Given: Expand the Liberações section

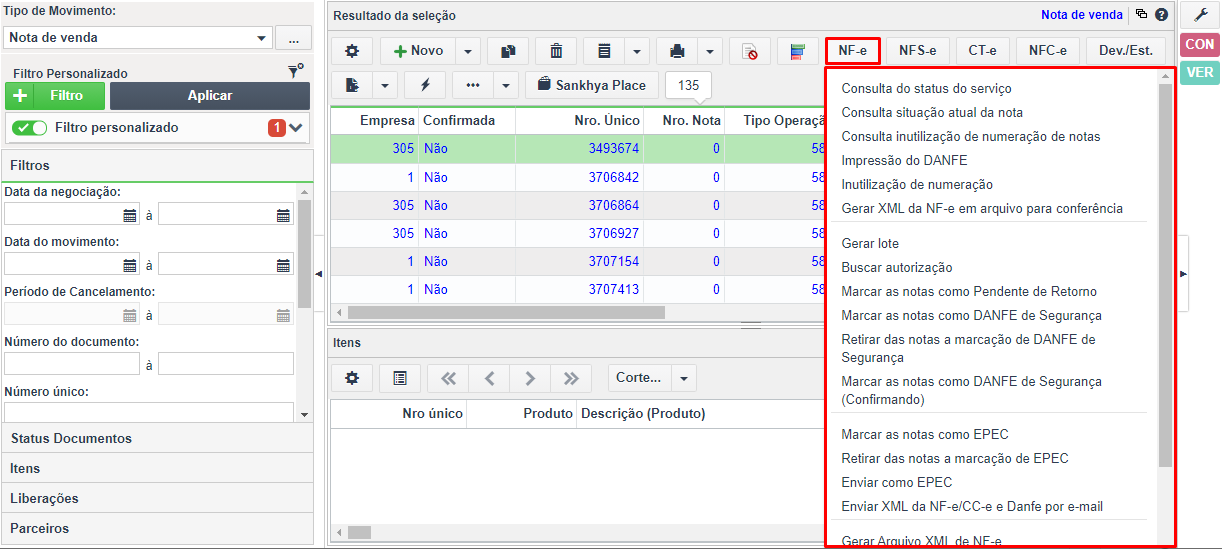Looking at the screenshot, I should [157, 498].
